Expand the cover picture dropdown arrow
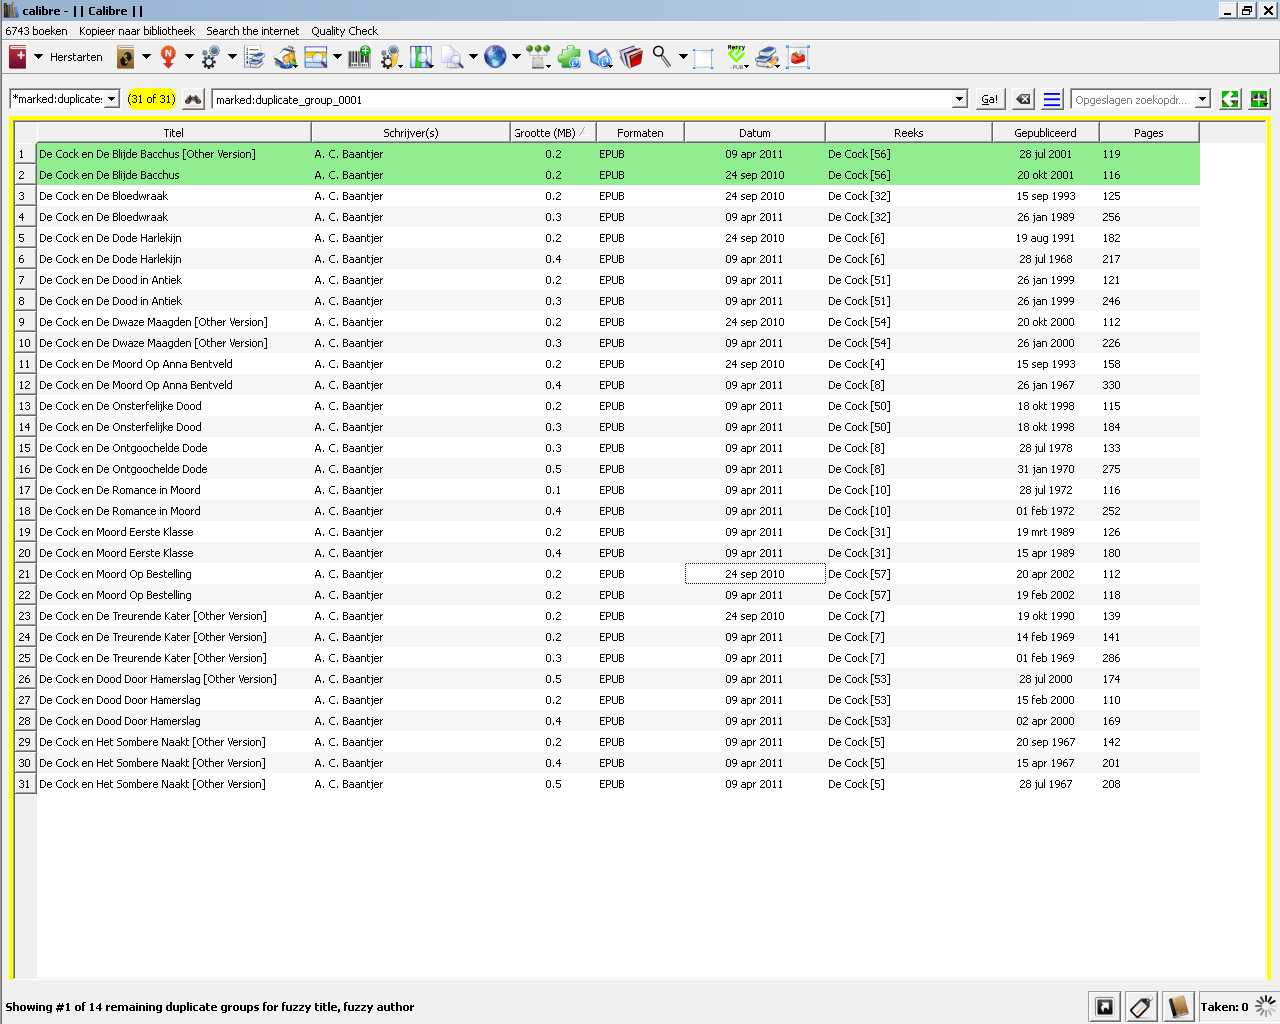The image size is (1280, 1024). [337, 57]
